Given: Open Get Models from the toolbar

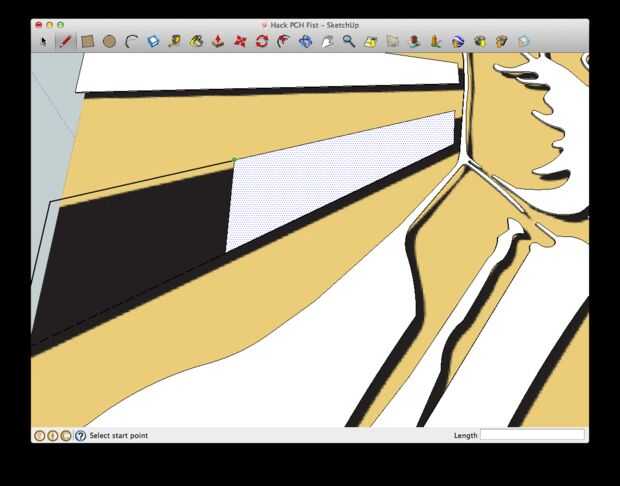Looking at the screenshot, I should pos(480,41).
